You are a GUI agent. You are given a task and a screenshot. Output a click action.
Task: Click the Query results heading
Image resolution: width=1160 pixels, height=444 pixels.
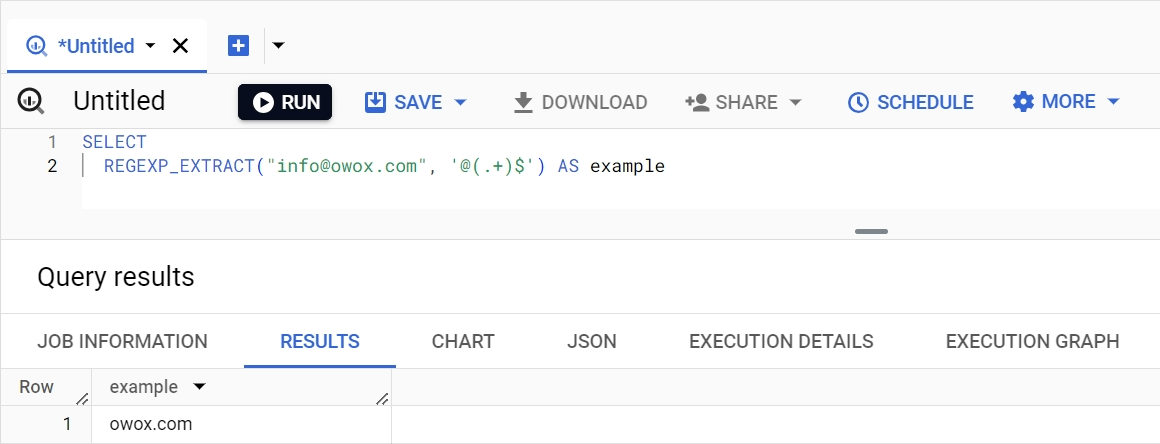115,277
